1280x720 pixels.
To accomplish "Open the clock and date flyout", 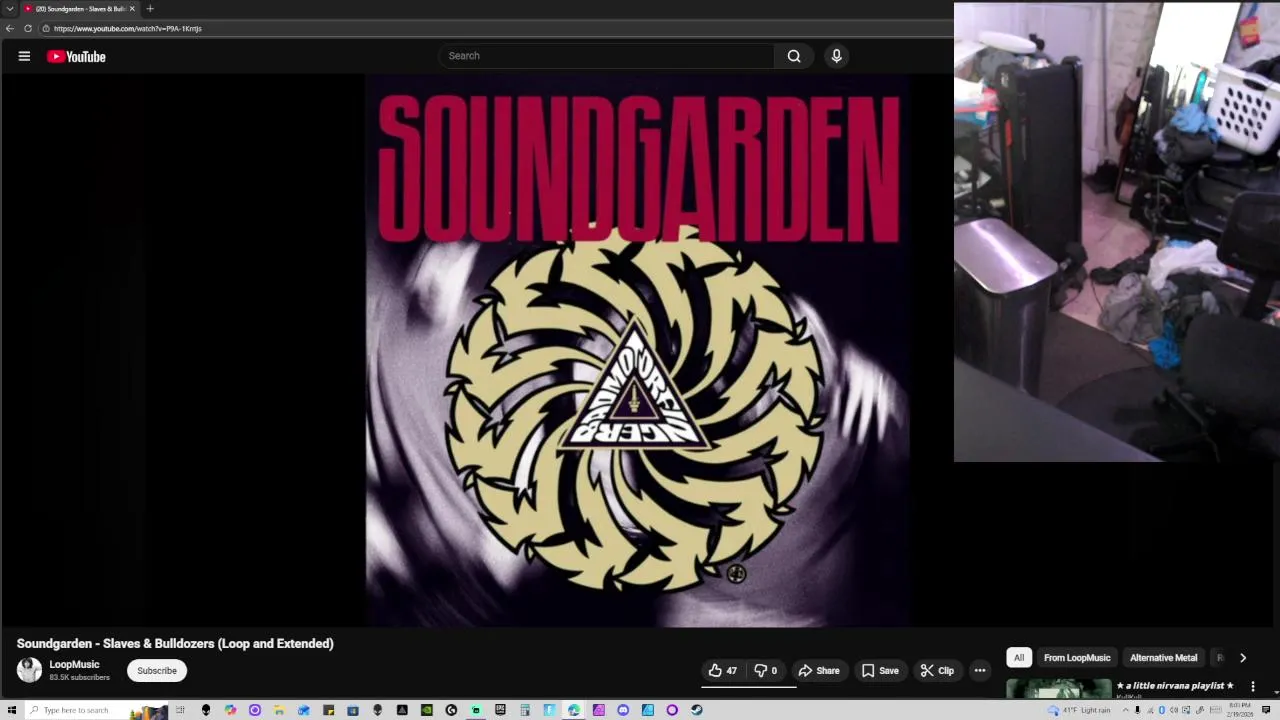I will click(x=1242, y=710).
